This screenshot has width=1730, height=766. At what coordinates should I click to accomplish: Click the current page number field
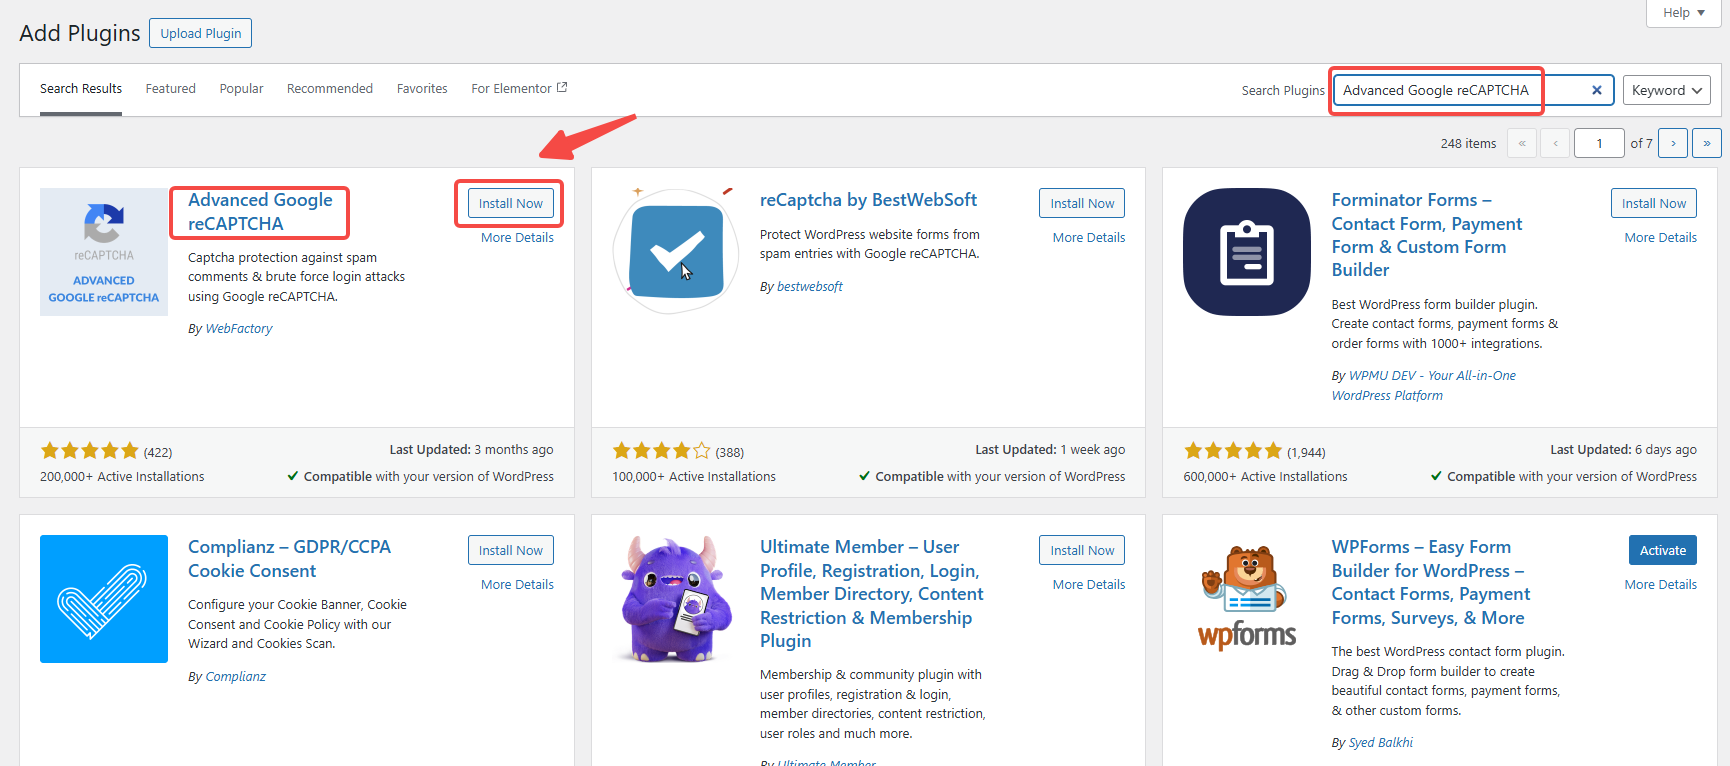click(x=1598, y=143)
